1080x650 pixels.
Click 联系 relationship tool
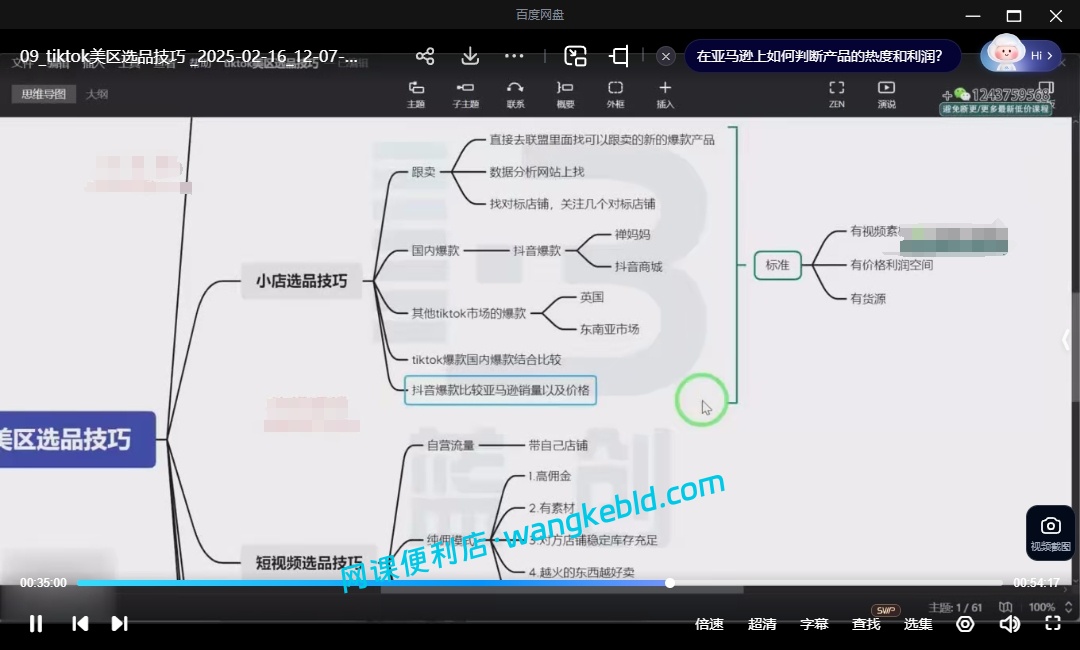(x=515, y=94)
